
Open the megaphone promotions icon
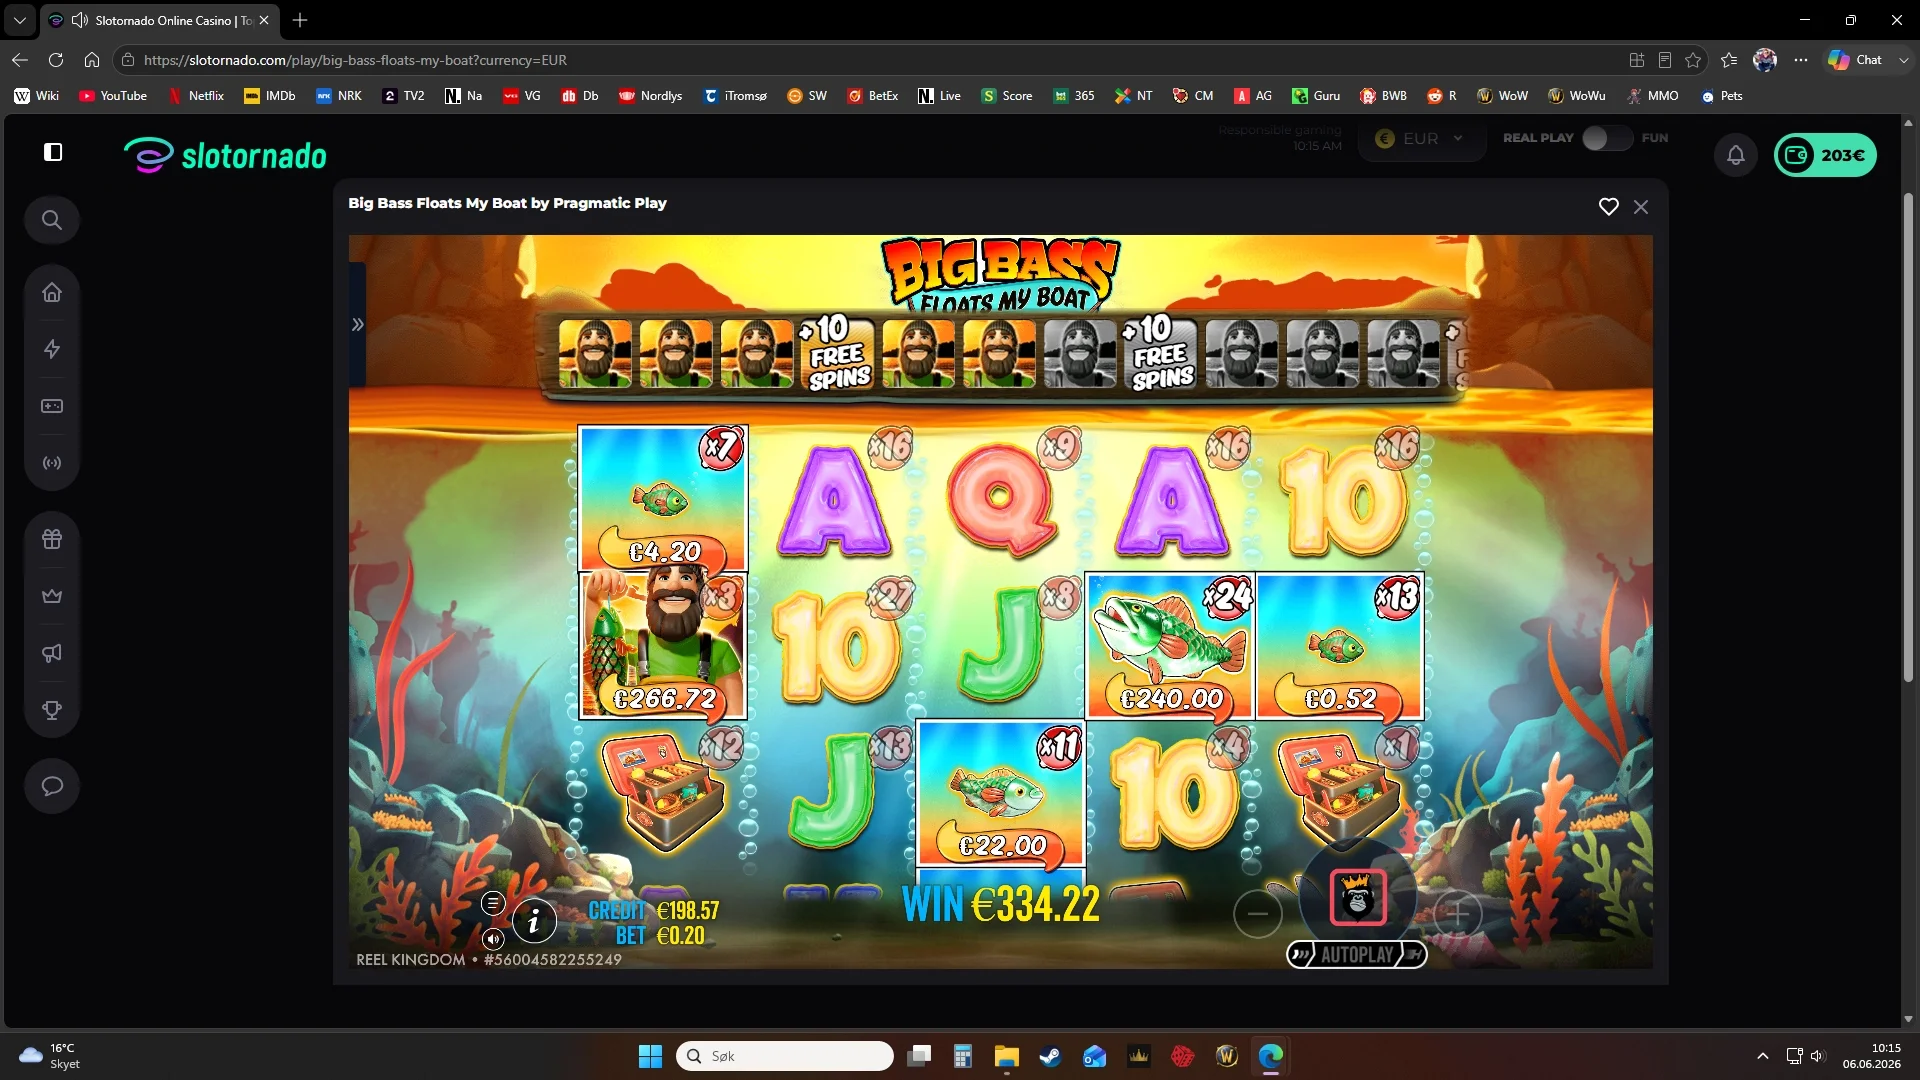coord(52,653)
